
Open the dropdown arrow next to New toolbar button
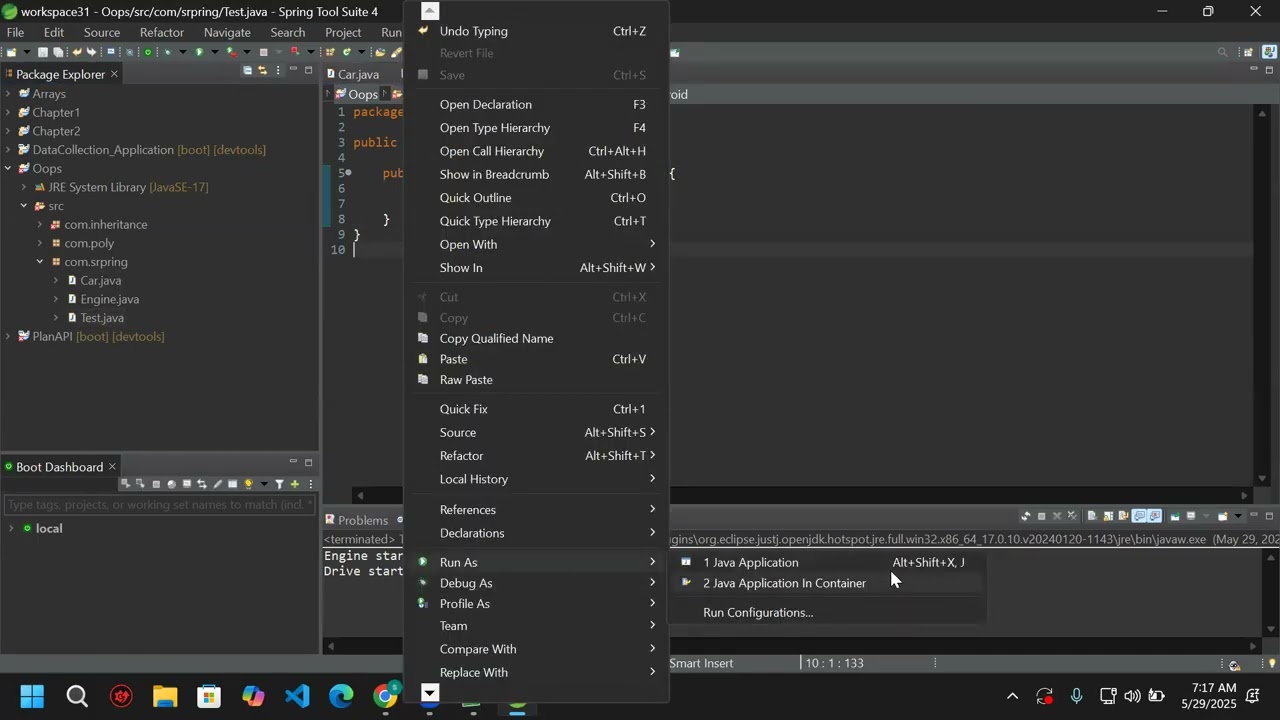click(x=27, y=52)
